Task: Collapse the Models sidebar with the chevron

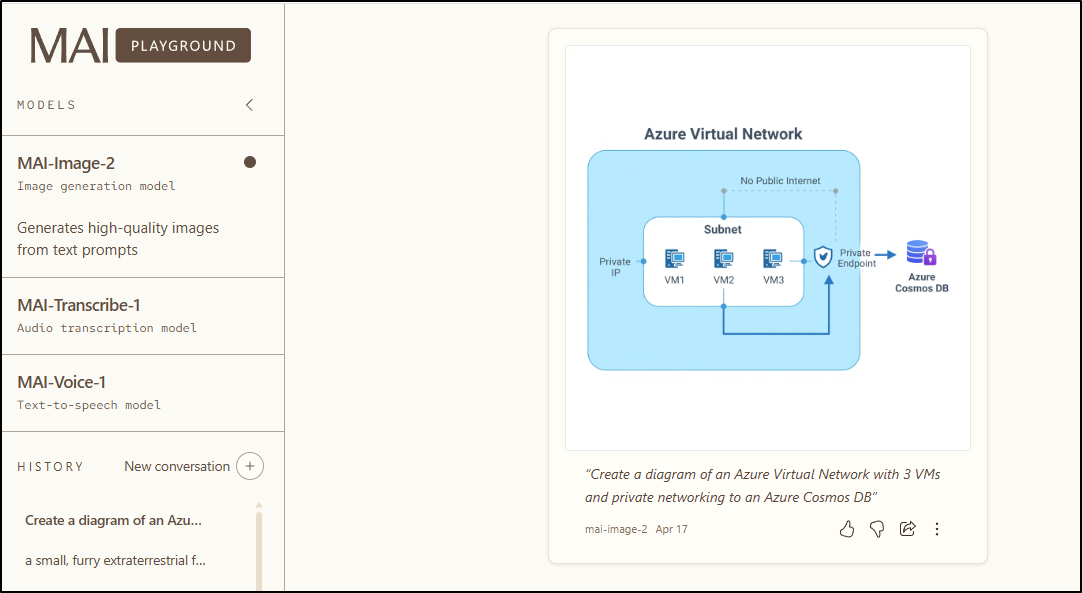Action: pos(250,105)
